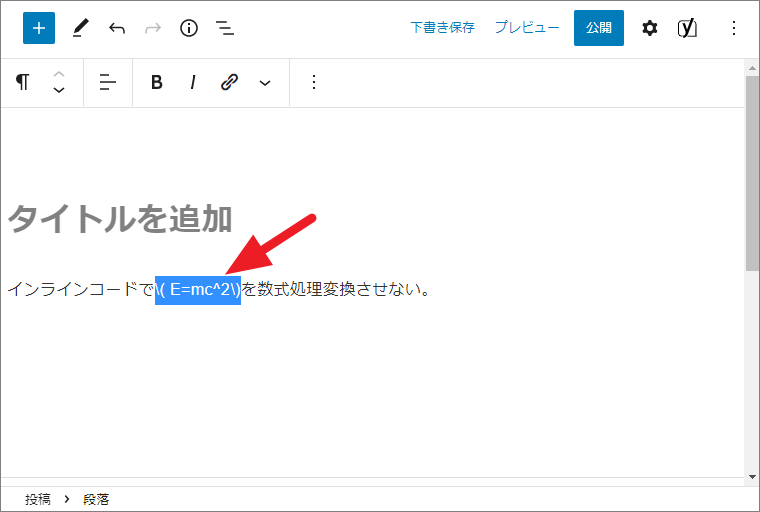The height and width of the screenshot is (512, 760).
Task: Click the blue add block plus button
Action: pos(39,28)
